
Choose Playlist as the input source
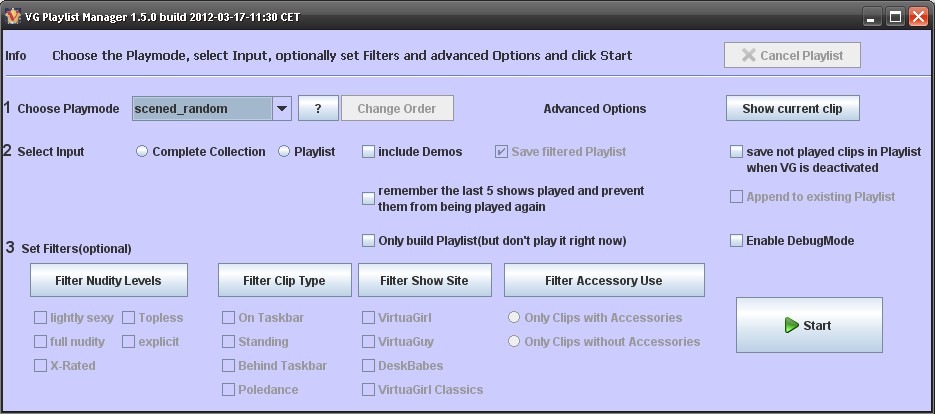click(x=284, y=152)
